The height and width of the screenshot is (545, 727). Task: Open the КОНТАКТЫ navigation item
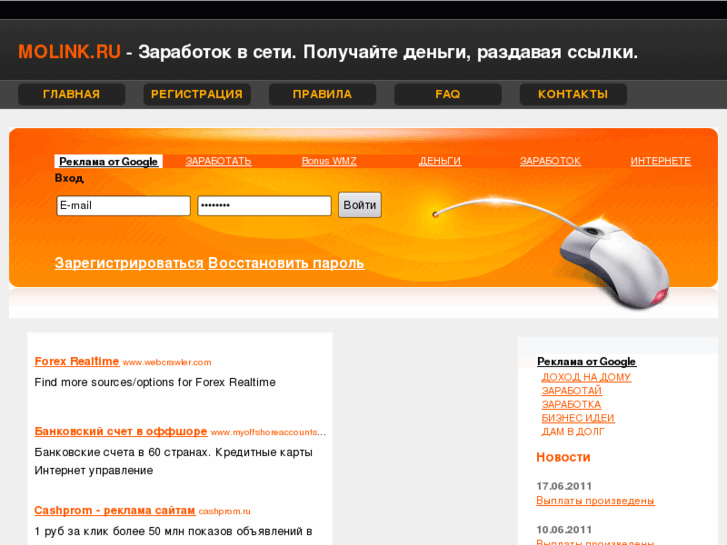[x=573, y=94]
